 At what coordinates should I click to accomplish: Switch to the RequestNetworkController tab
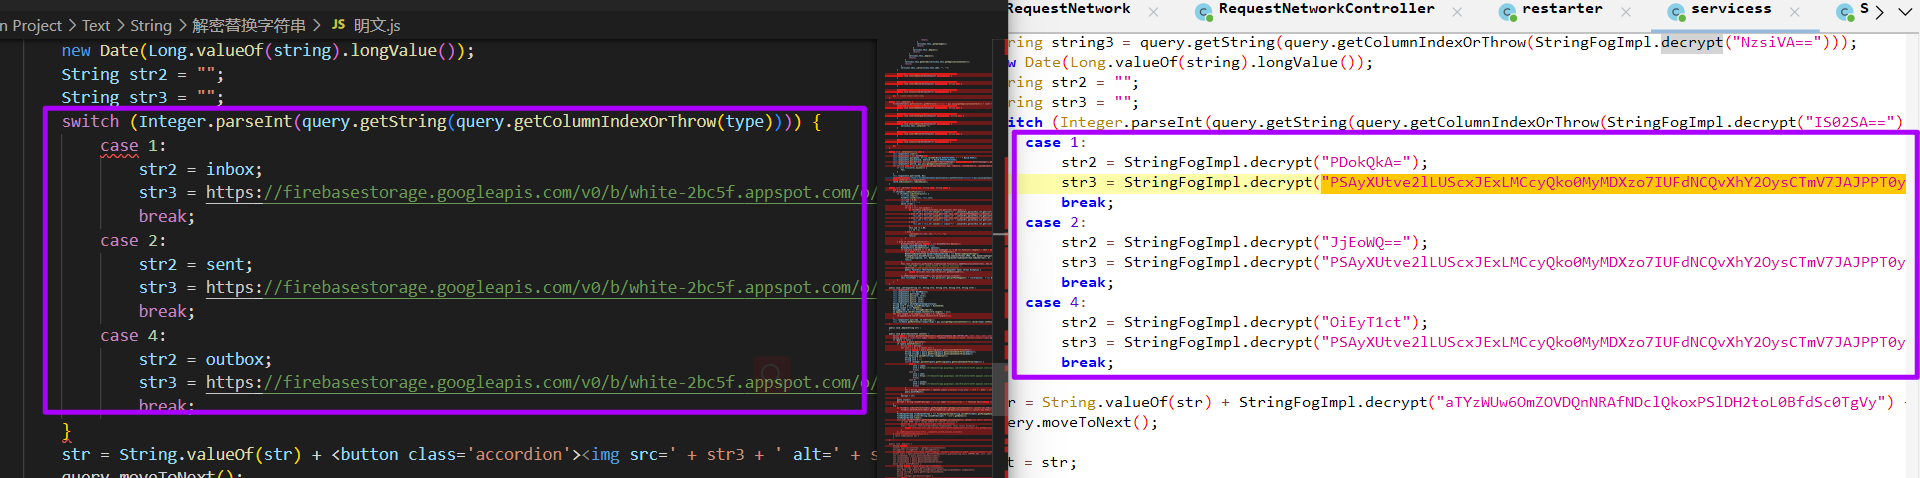[1326, 9]
